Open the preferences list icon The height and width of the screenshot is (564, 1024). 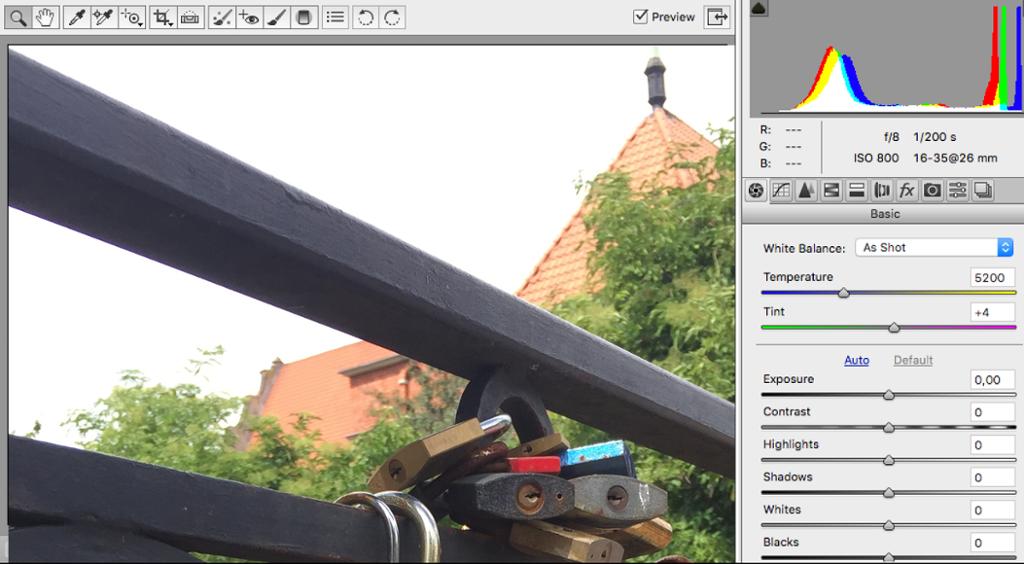click(335, 18)
